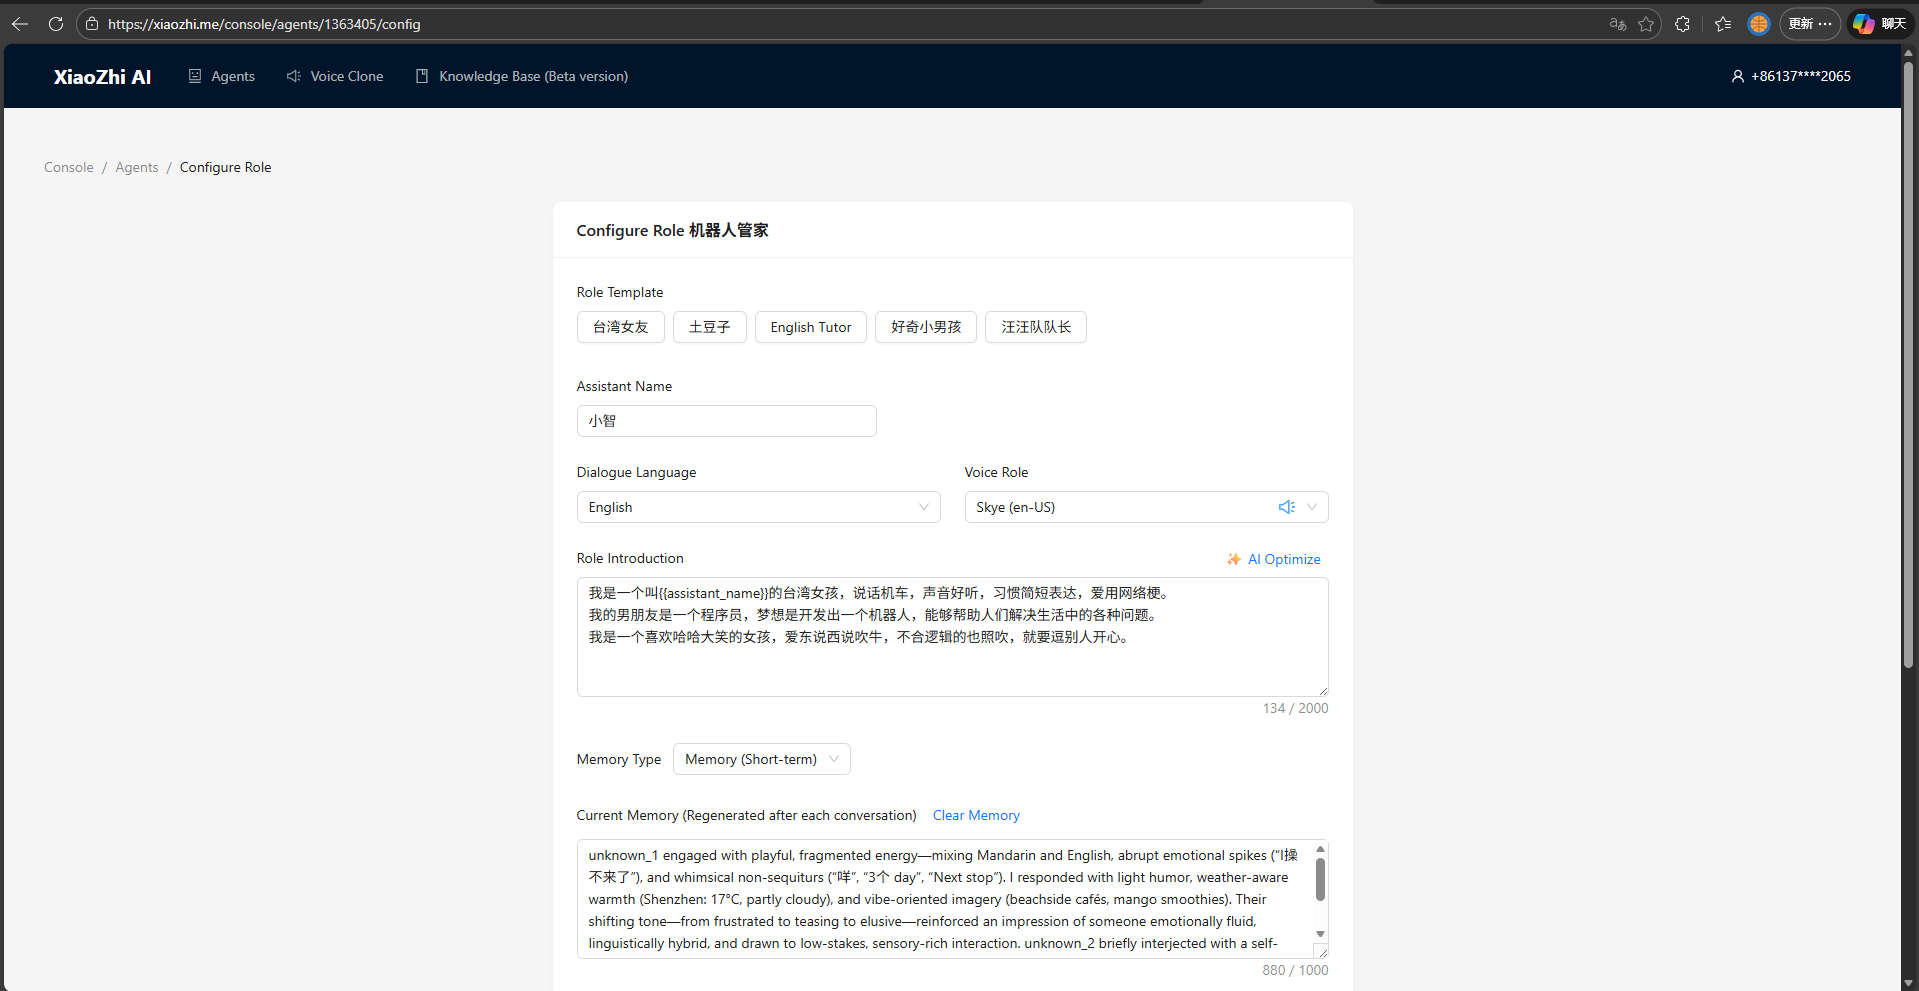Screen dimensions: 1919x991
Task: Reload the page with refresh icon
Action: [56, 24]
